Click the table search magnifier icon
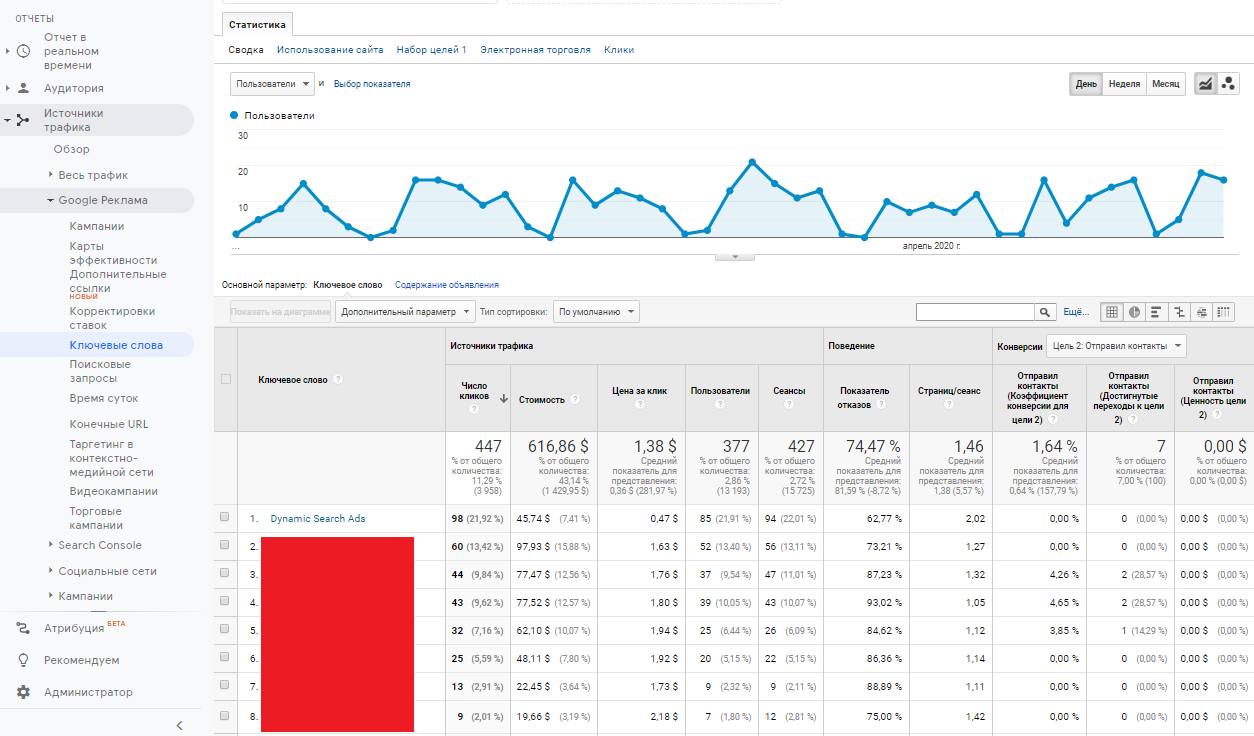The image size is (1254, 736). [x=1045, y=312]
